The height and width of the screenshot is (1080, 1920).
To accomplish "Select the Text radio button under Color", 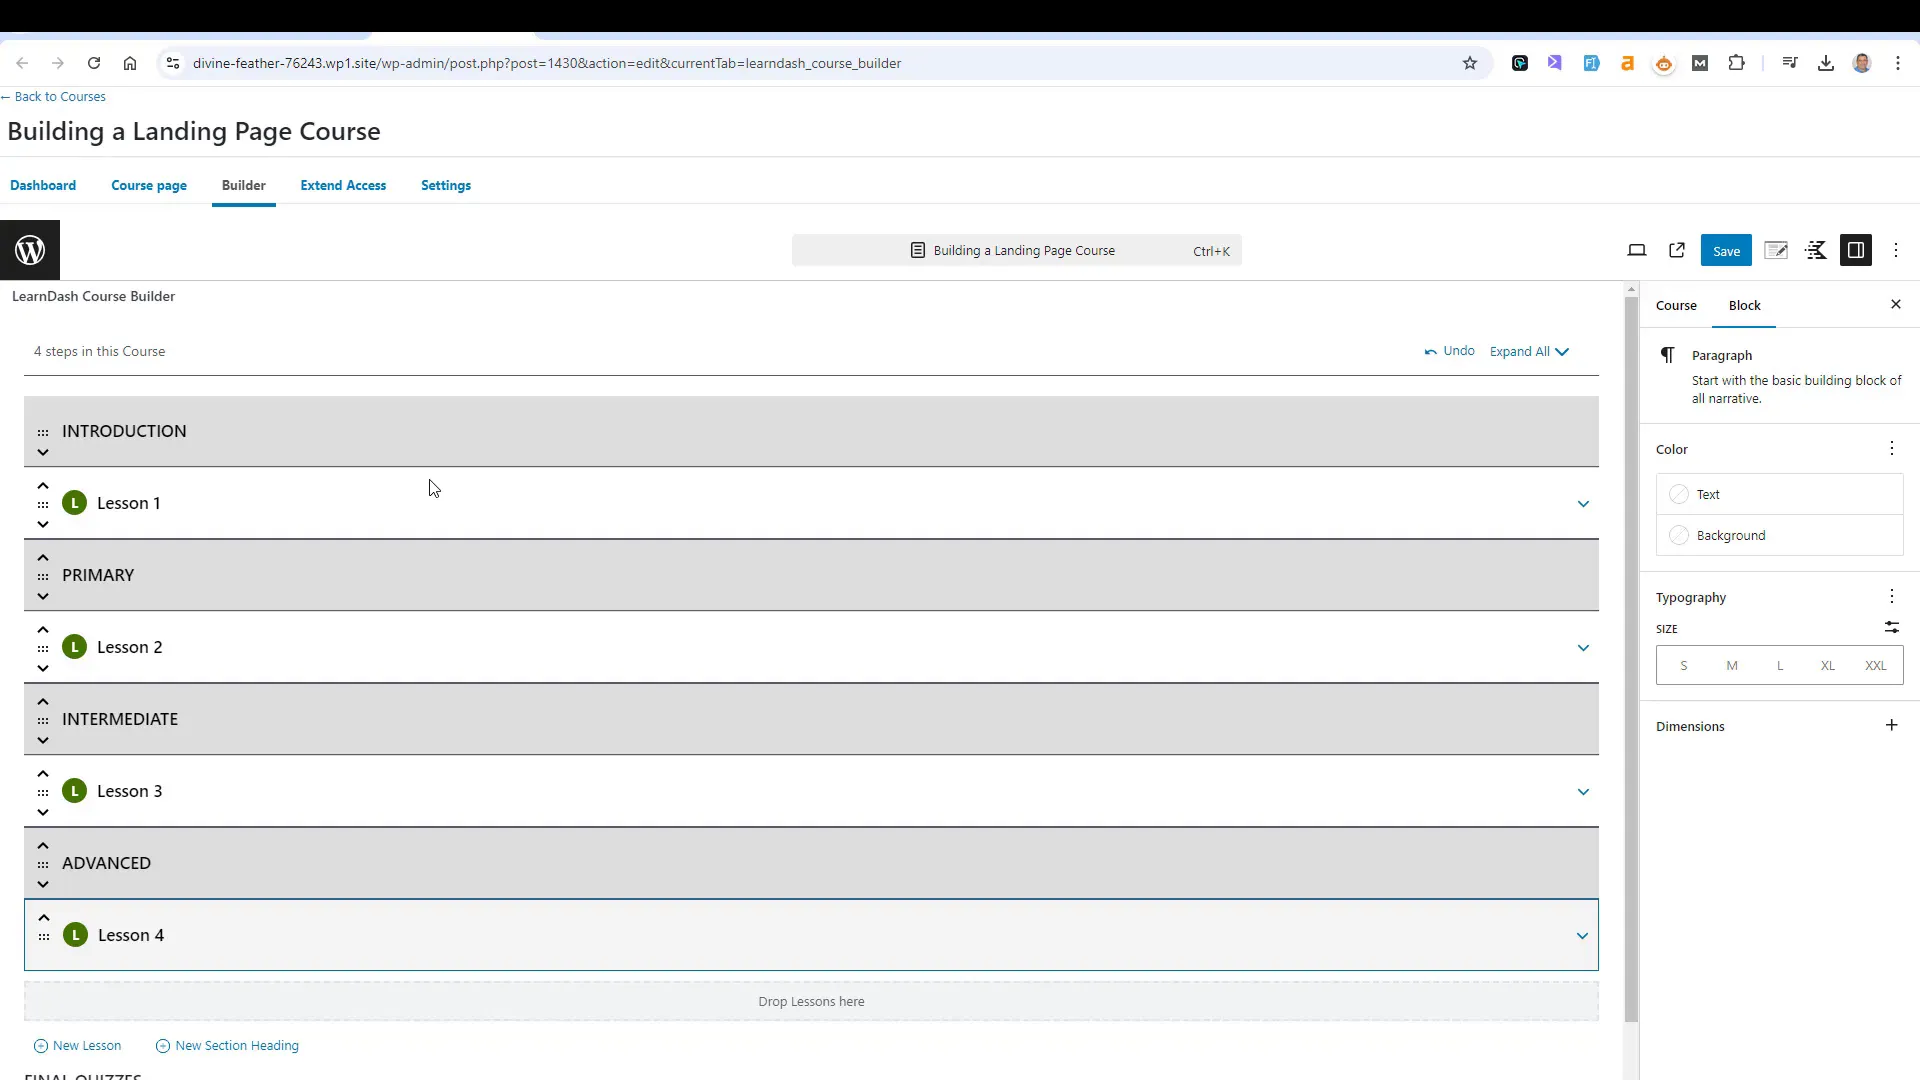I will [x=1679, y=493].
